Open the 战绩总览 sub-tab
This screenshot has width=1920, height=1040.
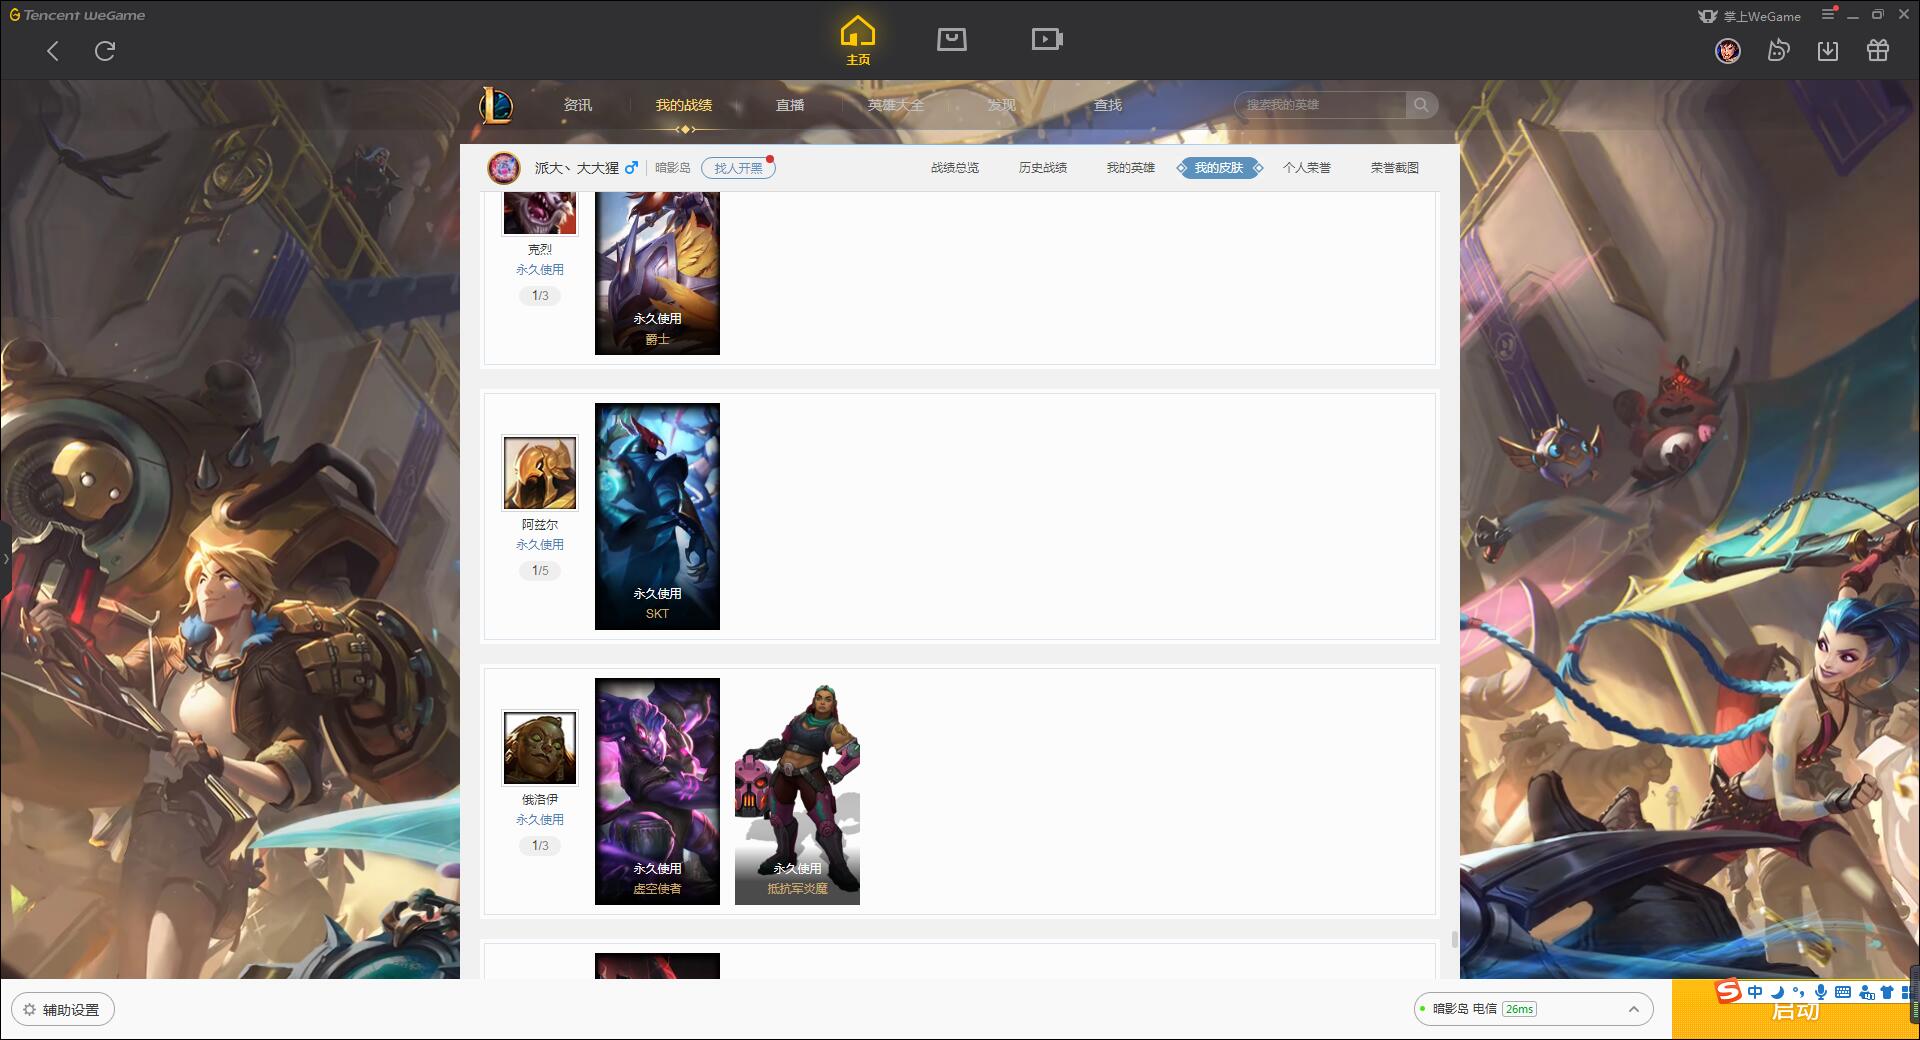(955, 168)
